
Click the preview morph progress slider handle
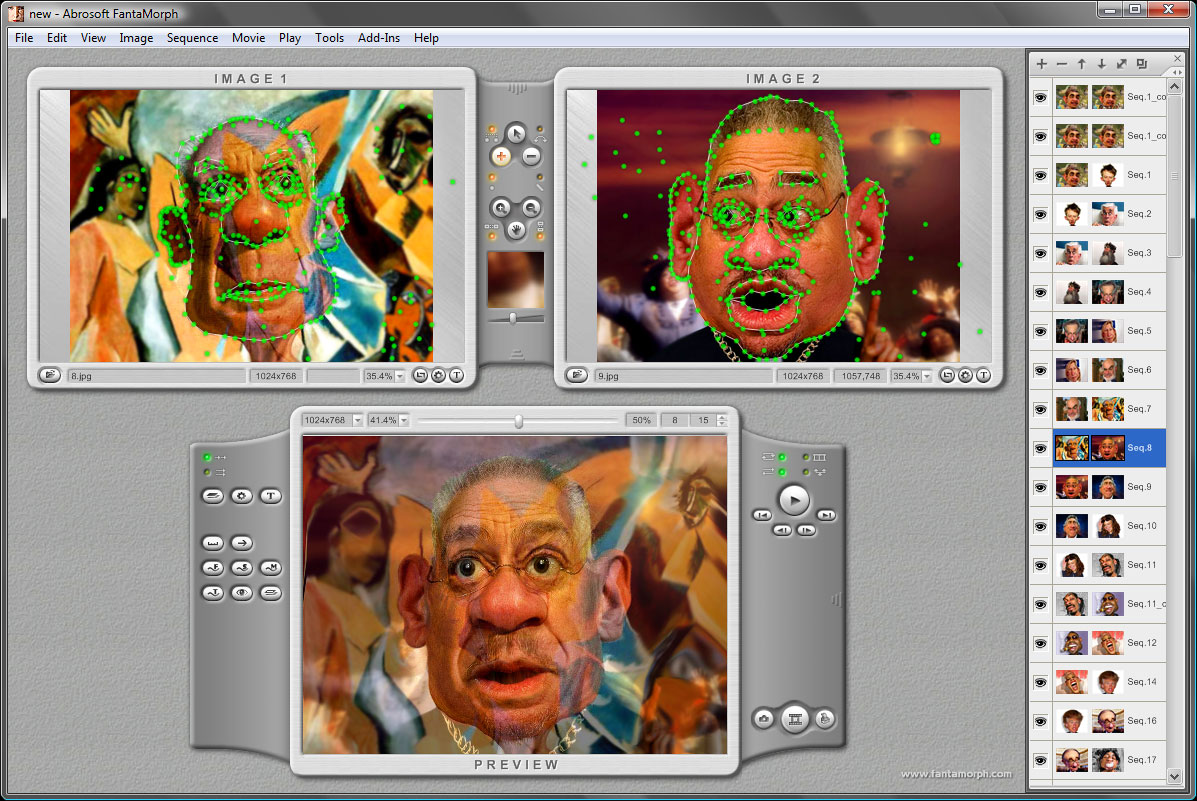(518, 421)
